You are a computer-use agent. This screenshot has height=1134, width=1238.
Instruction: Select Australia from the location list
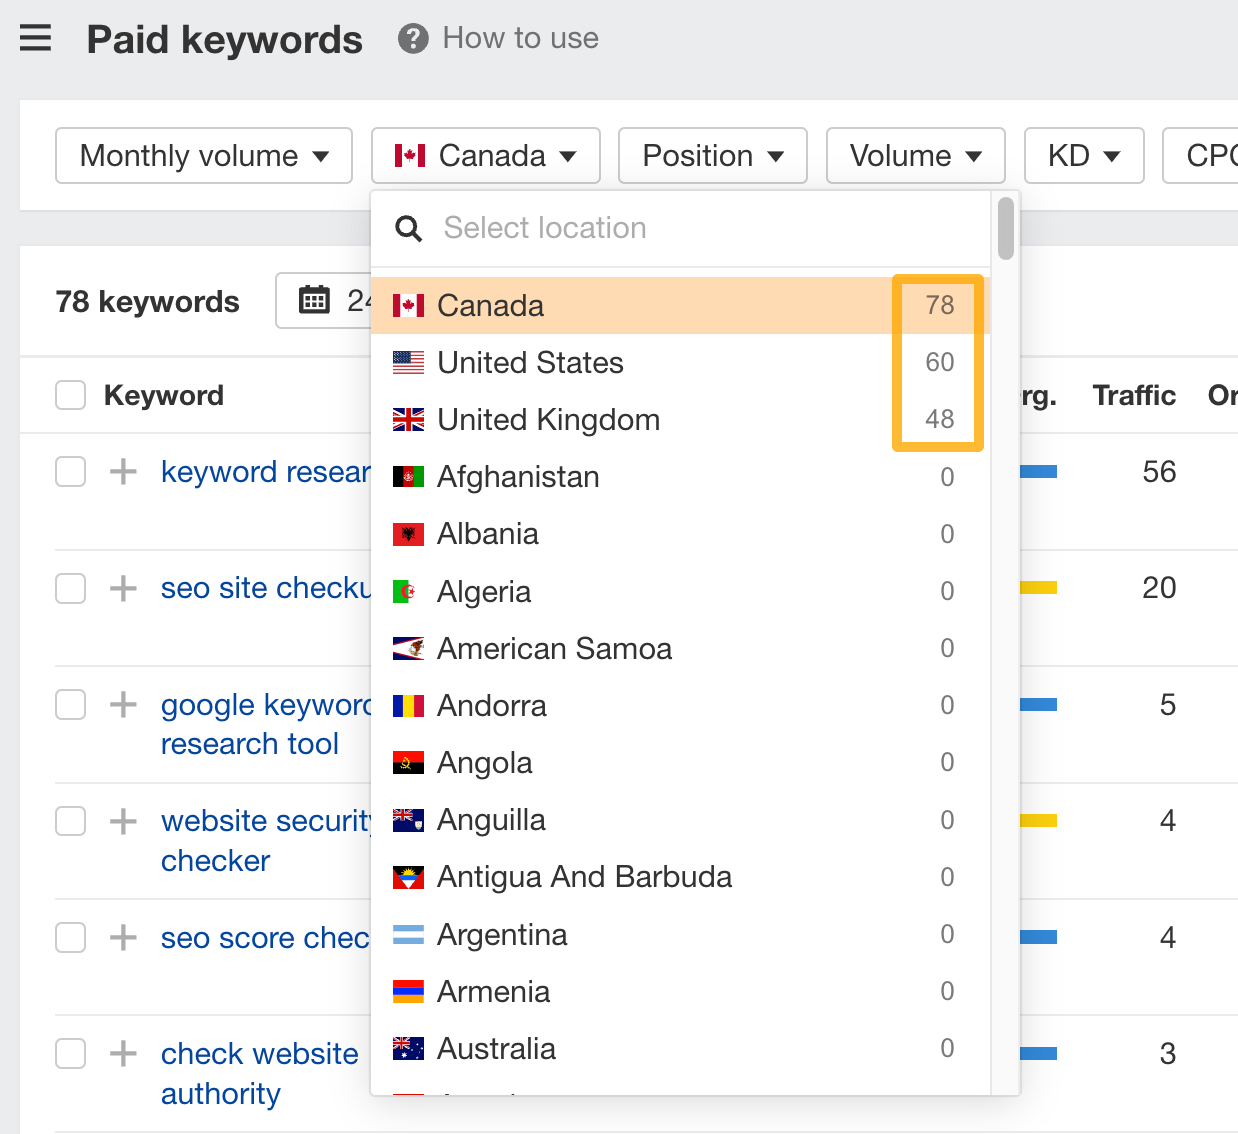(x=496, y=1048)
